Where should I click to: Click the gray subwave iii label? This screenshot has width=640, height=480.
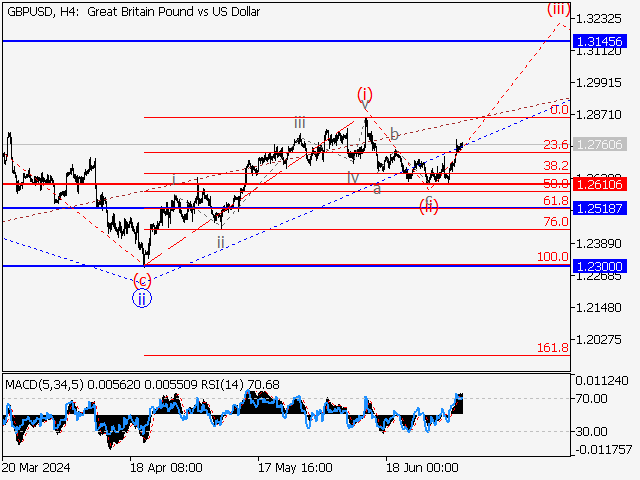(x=300, y=122)
